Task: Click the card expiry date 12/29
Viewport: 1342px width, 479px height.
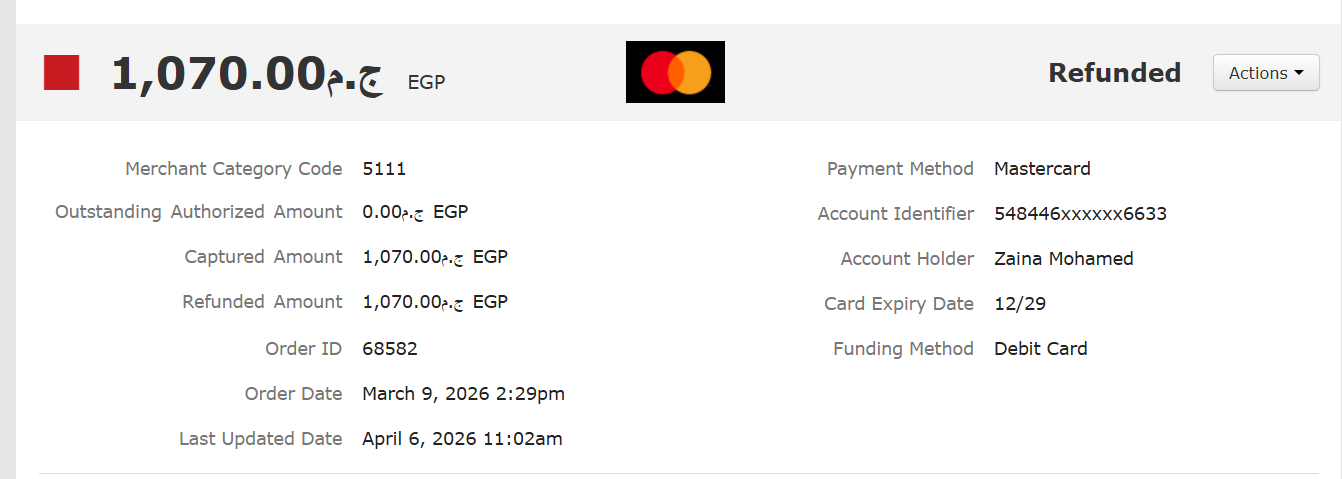Action: 1020,304
